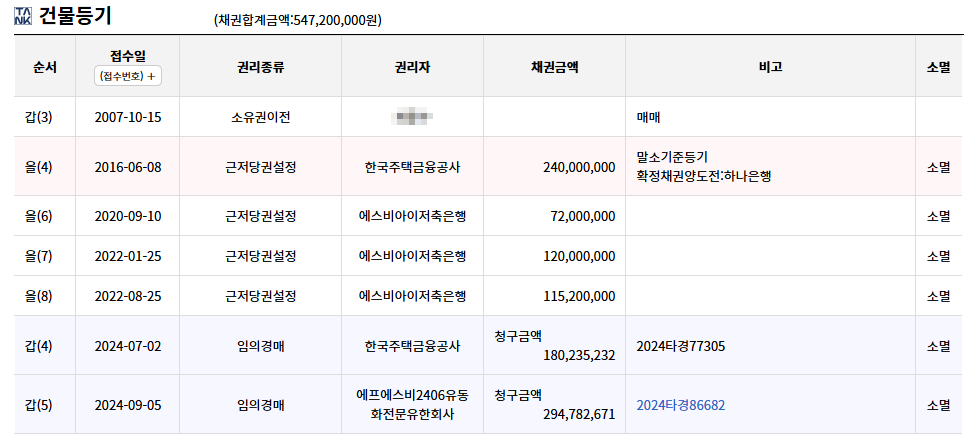Screen dimensions: 978x447
Task: Click 근저당권설정 in the 을(6) row
Action: pos(260,216)
